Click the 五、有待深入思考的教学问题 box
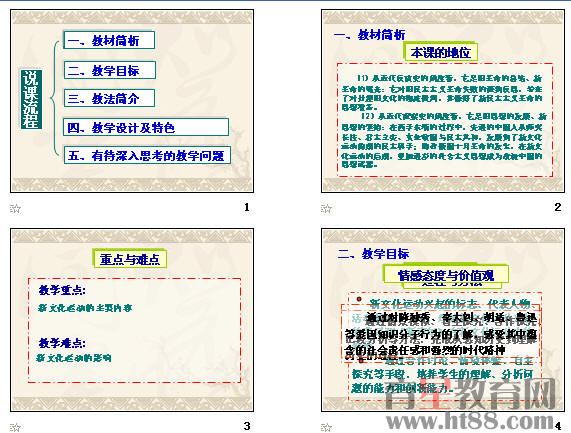Viewport: 571px width, 433px height. (147, 155)
